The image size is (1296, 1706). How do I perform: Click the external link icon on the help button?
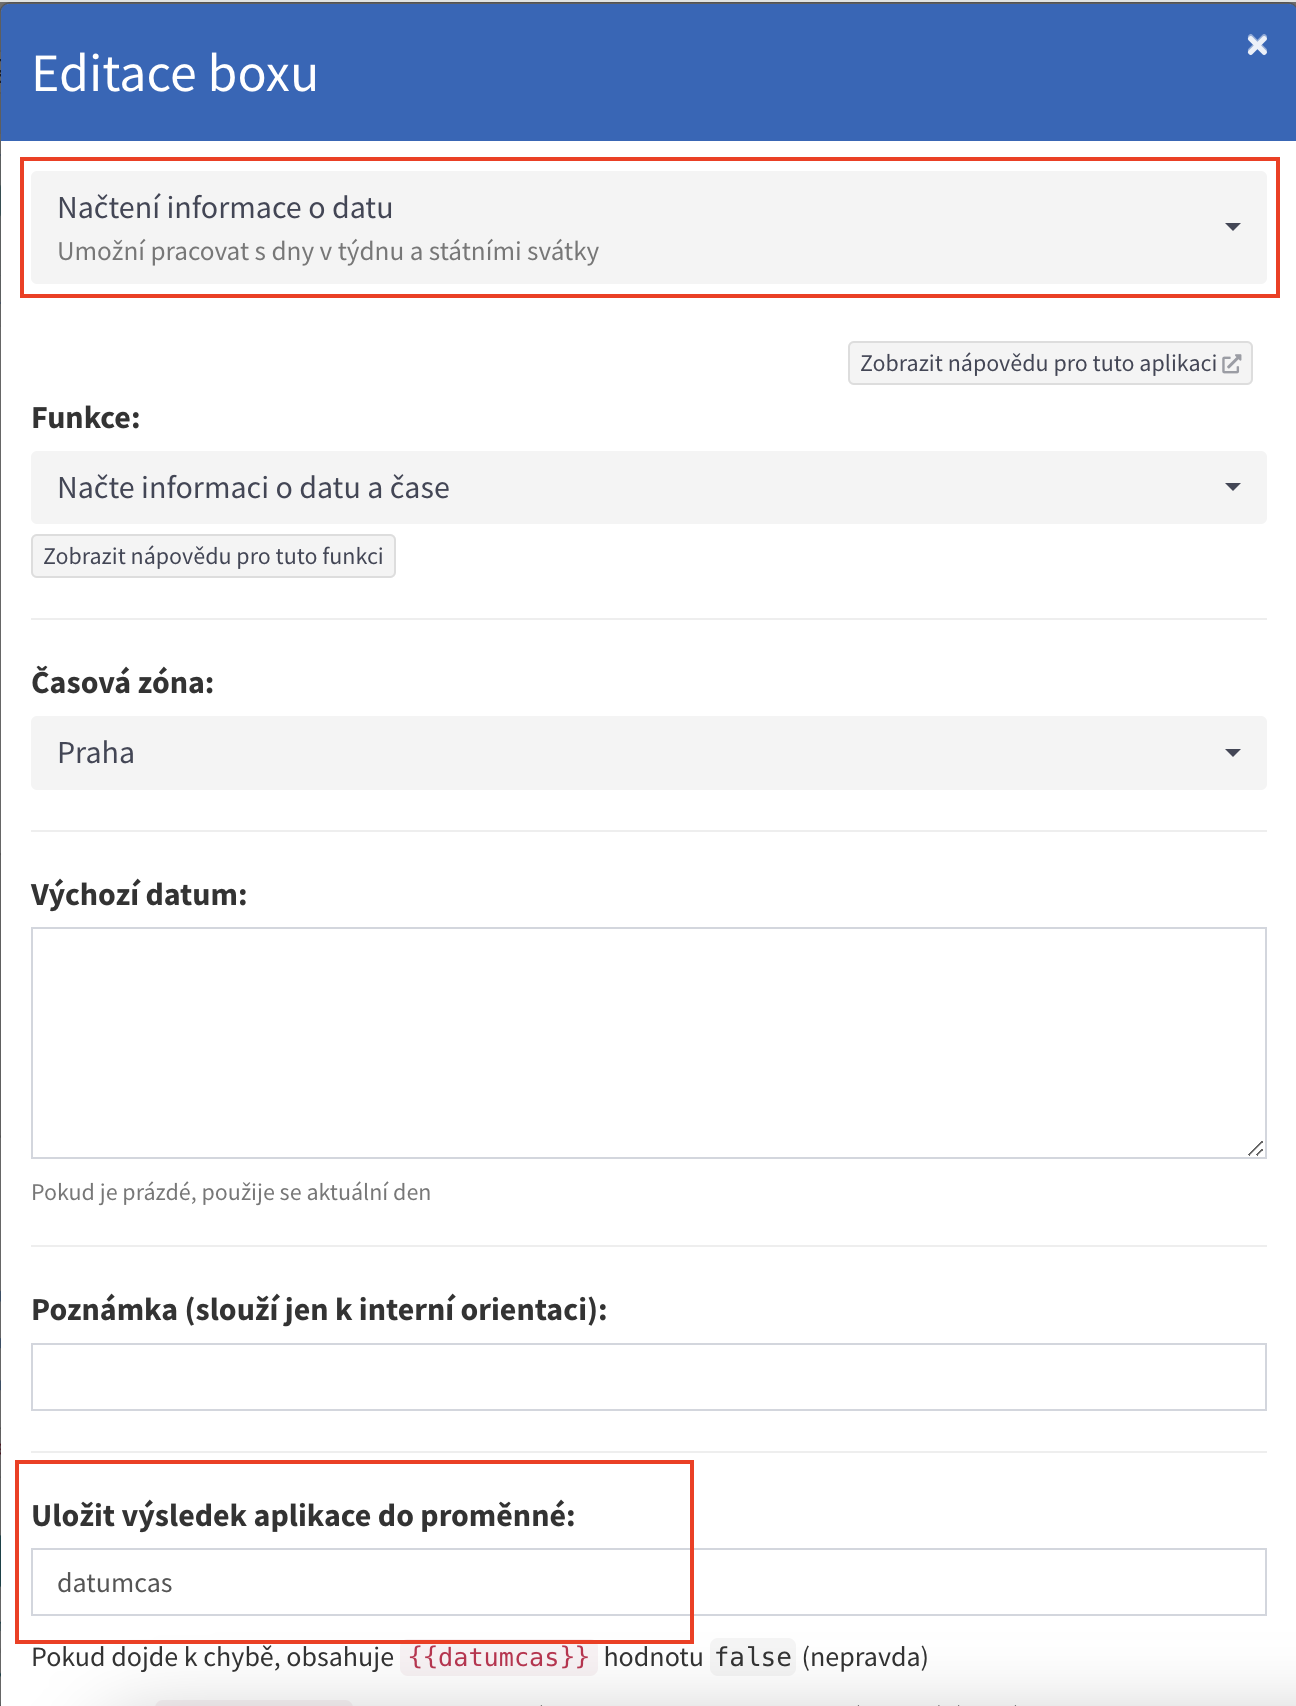click(x=1232, y=364)
